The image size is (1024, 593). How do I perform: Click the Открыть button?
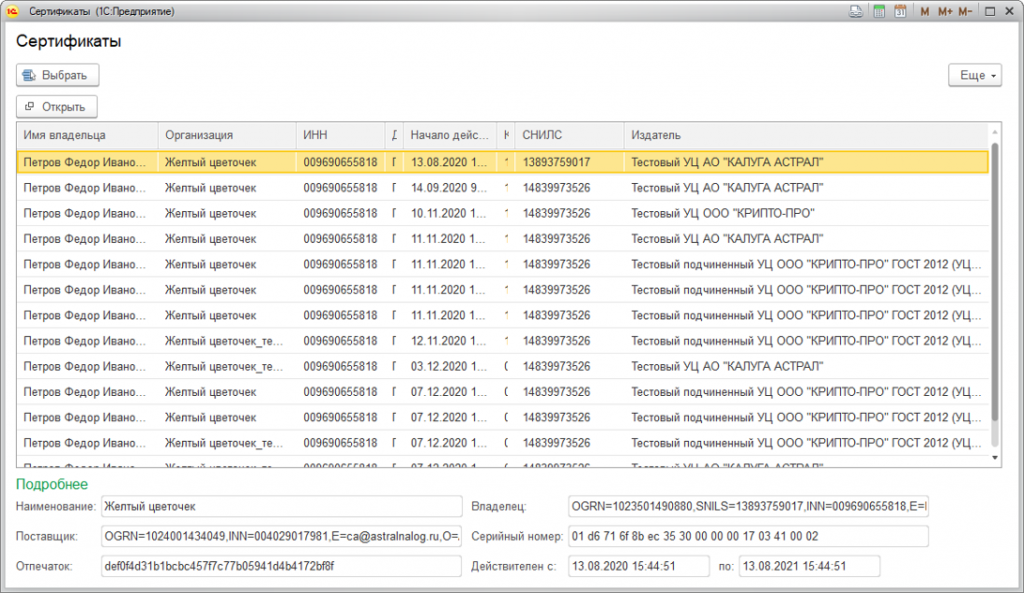[57, 106]
